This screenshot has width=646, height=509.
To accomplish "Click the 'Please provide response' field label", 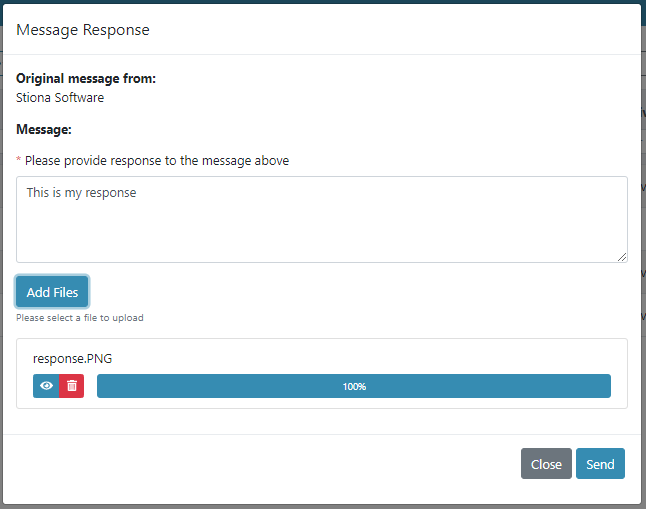I will coord(157,160).
